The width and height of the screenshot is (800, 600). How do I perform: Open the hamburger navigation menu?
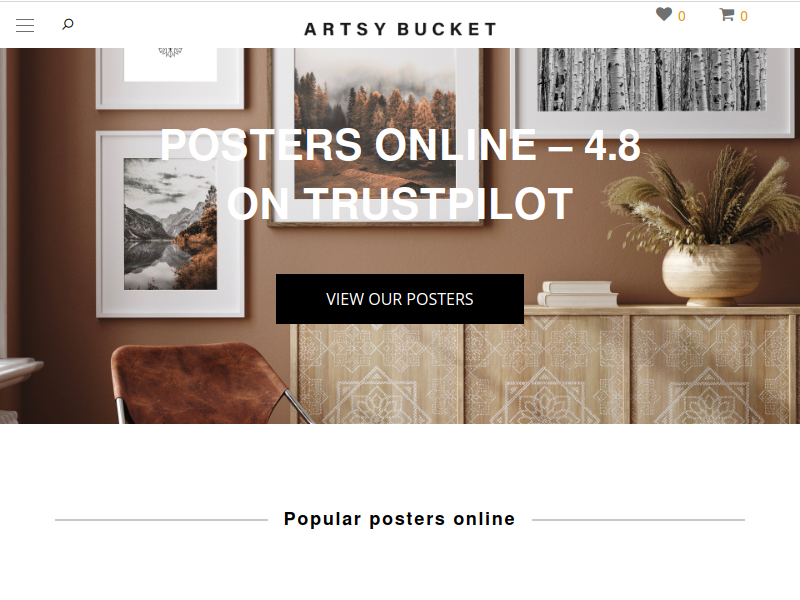coord(25,26)
